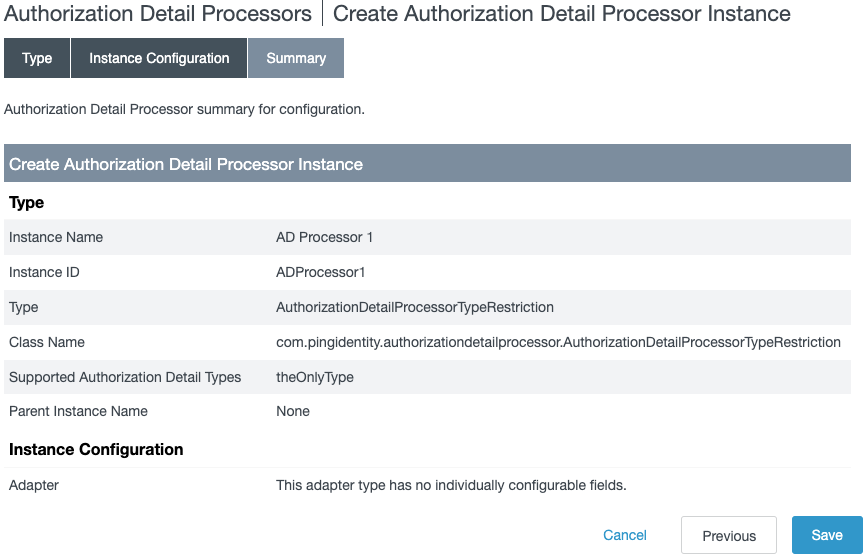Click the Authorization Detail Processors page title

coord(158,14)
